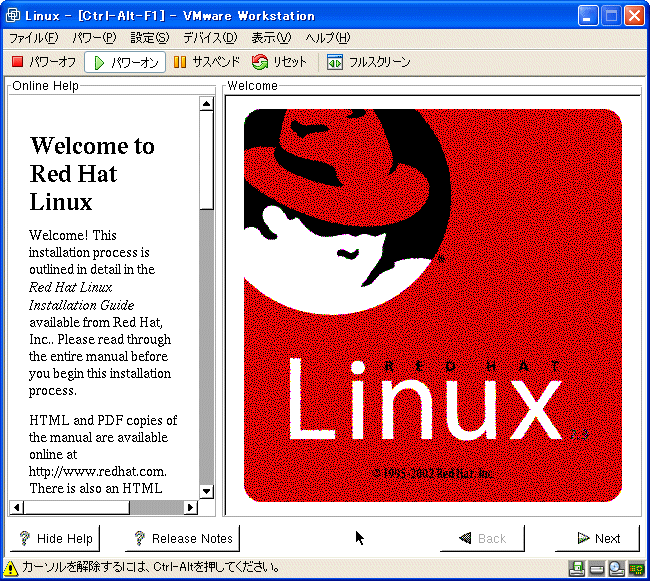Click the VMware icon in title bar
Screen dimensions: 650x581
pos(12,15)
